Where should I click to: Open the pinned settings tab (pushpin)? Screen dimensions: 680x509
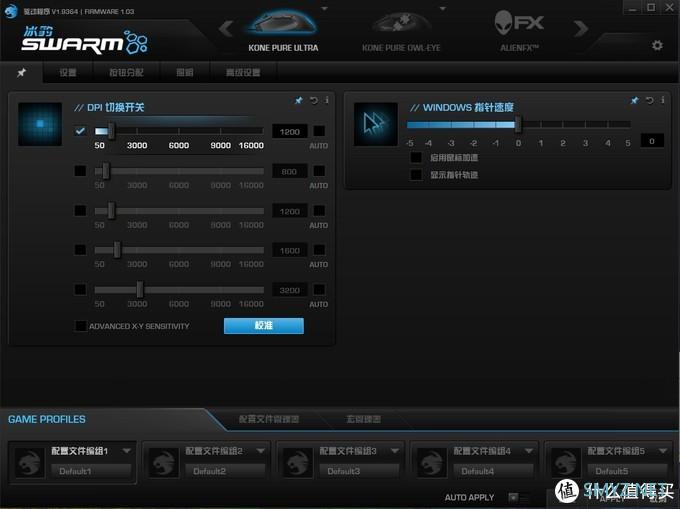tap(21, 72)
